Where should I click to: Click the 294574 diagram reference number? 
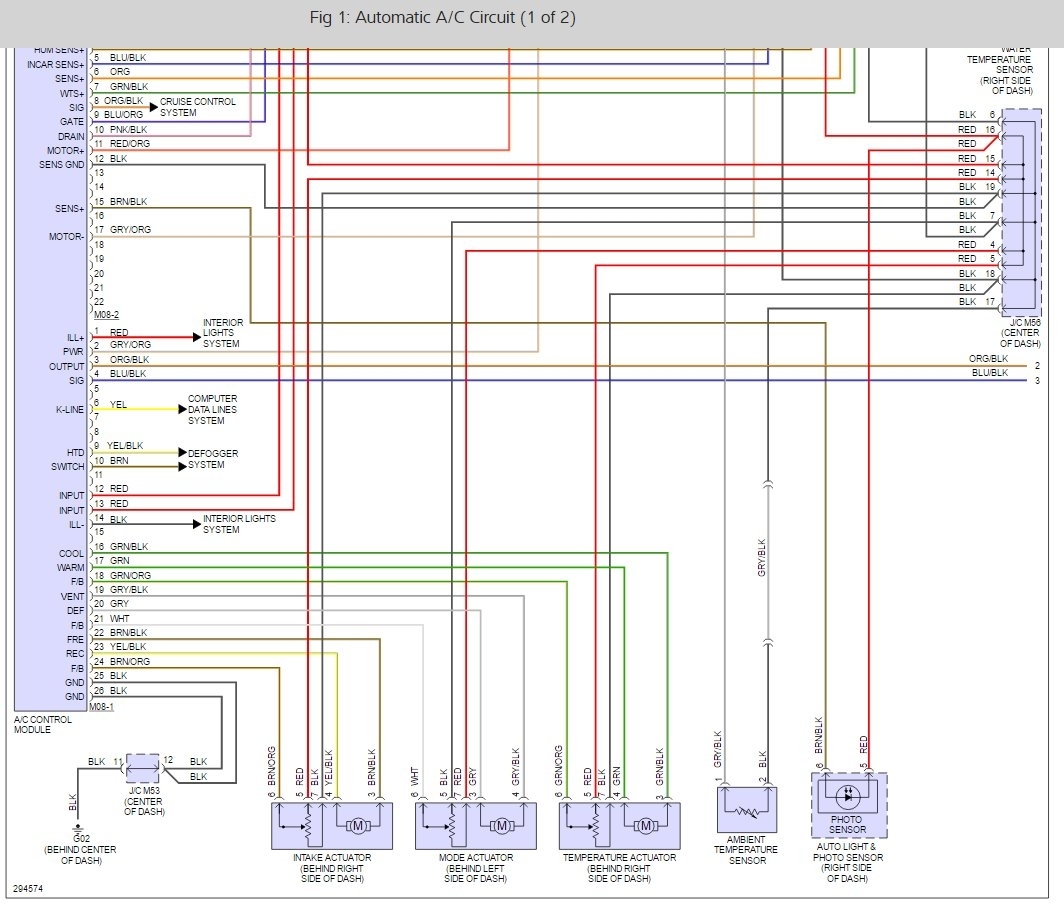coord(28,888)
